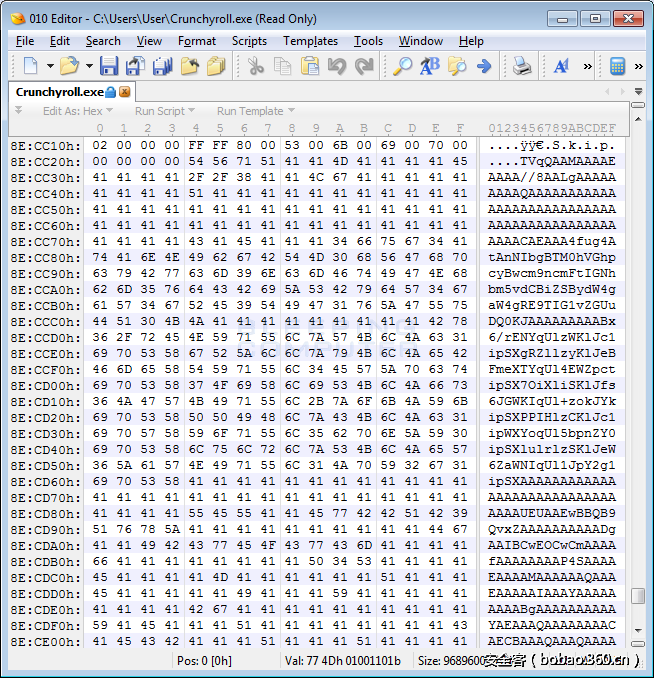Viewport: 654px width, 678px height.
Task: Expand the Open file dropdown arrow
Action: click(89, 66)
